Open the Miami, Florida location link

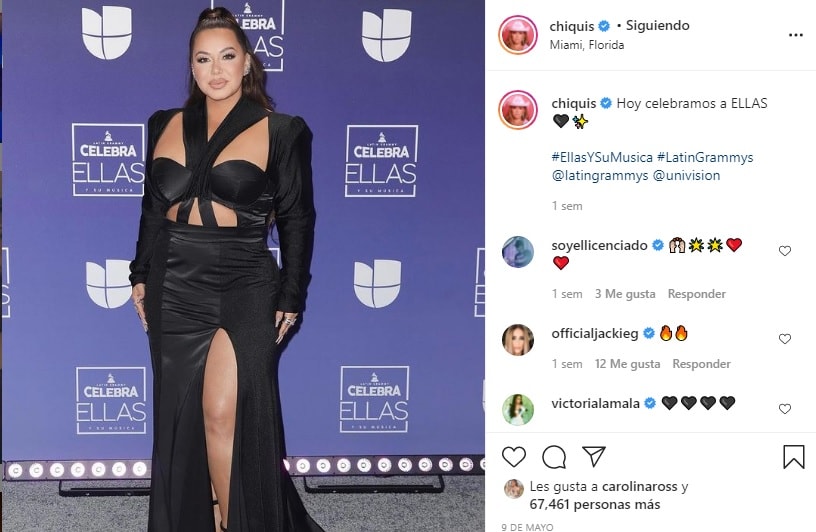point(586,45)
